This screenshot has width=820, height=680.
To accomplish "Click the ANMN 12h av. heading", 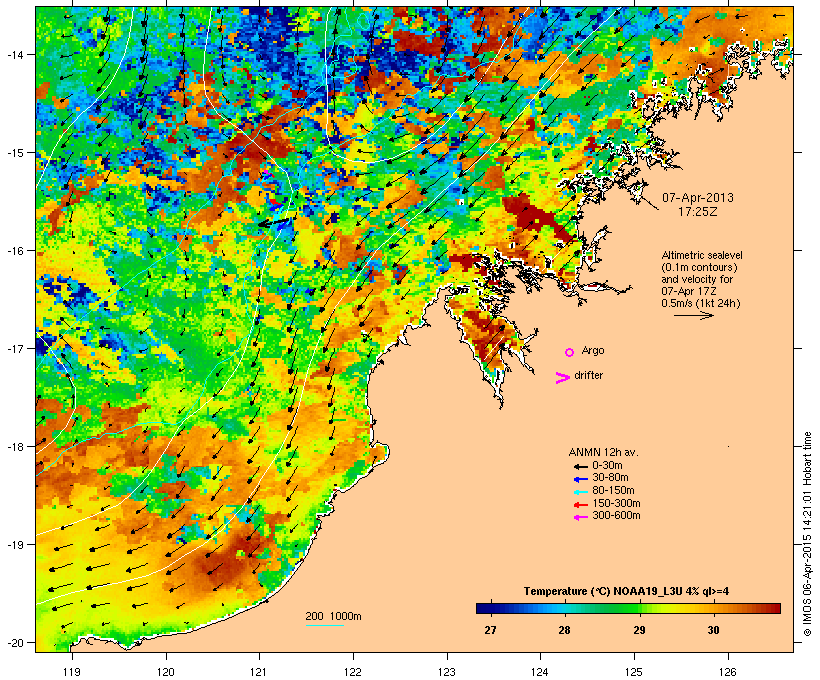I will [x=603, y=452].
